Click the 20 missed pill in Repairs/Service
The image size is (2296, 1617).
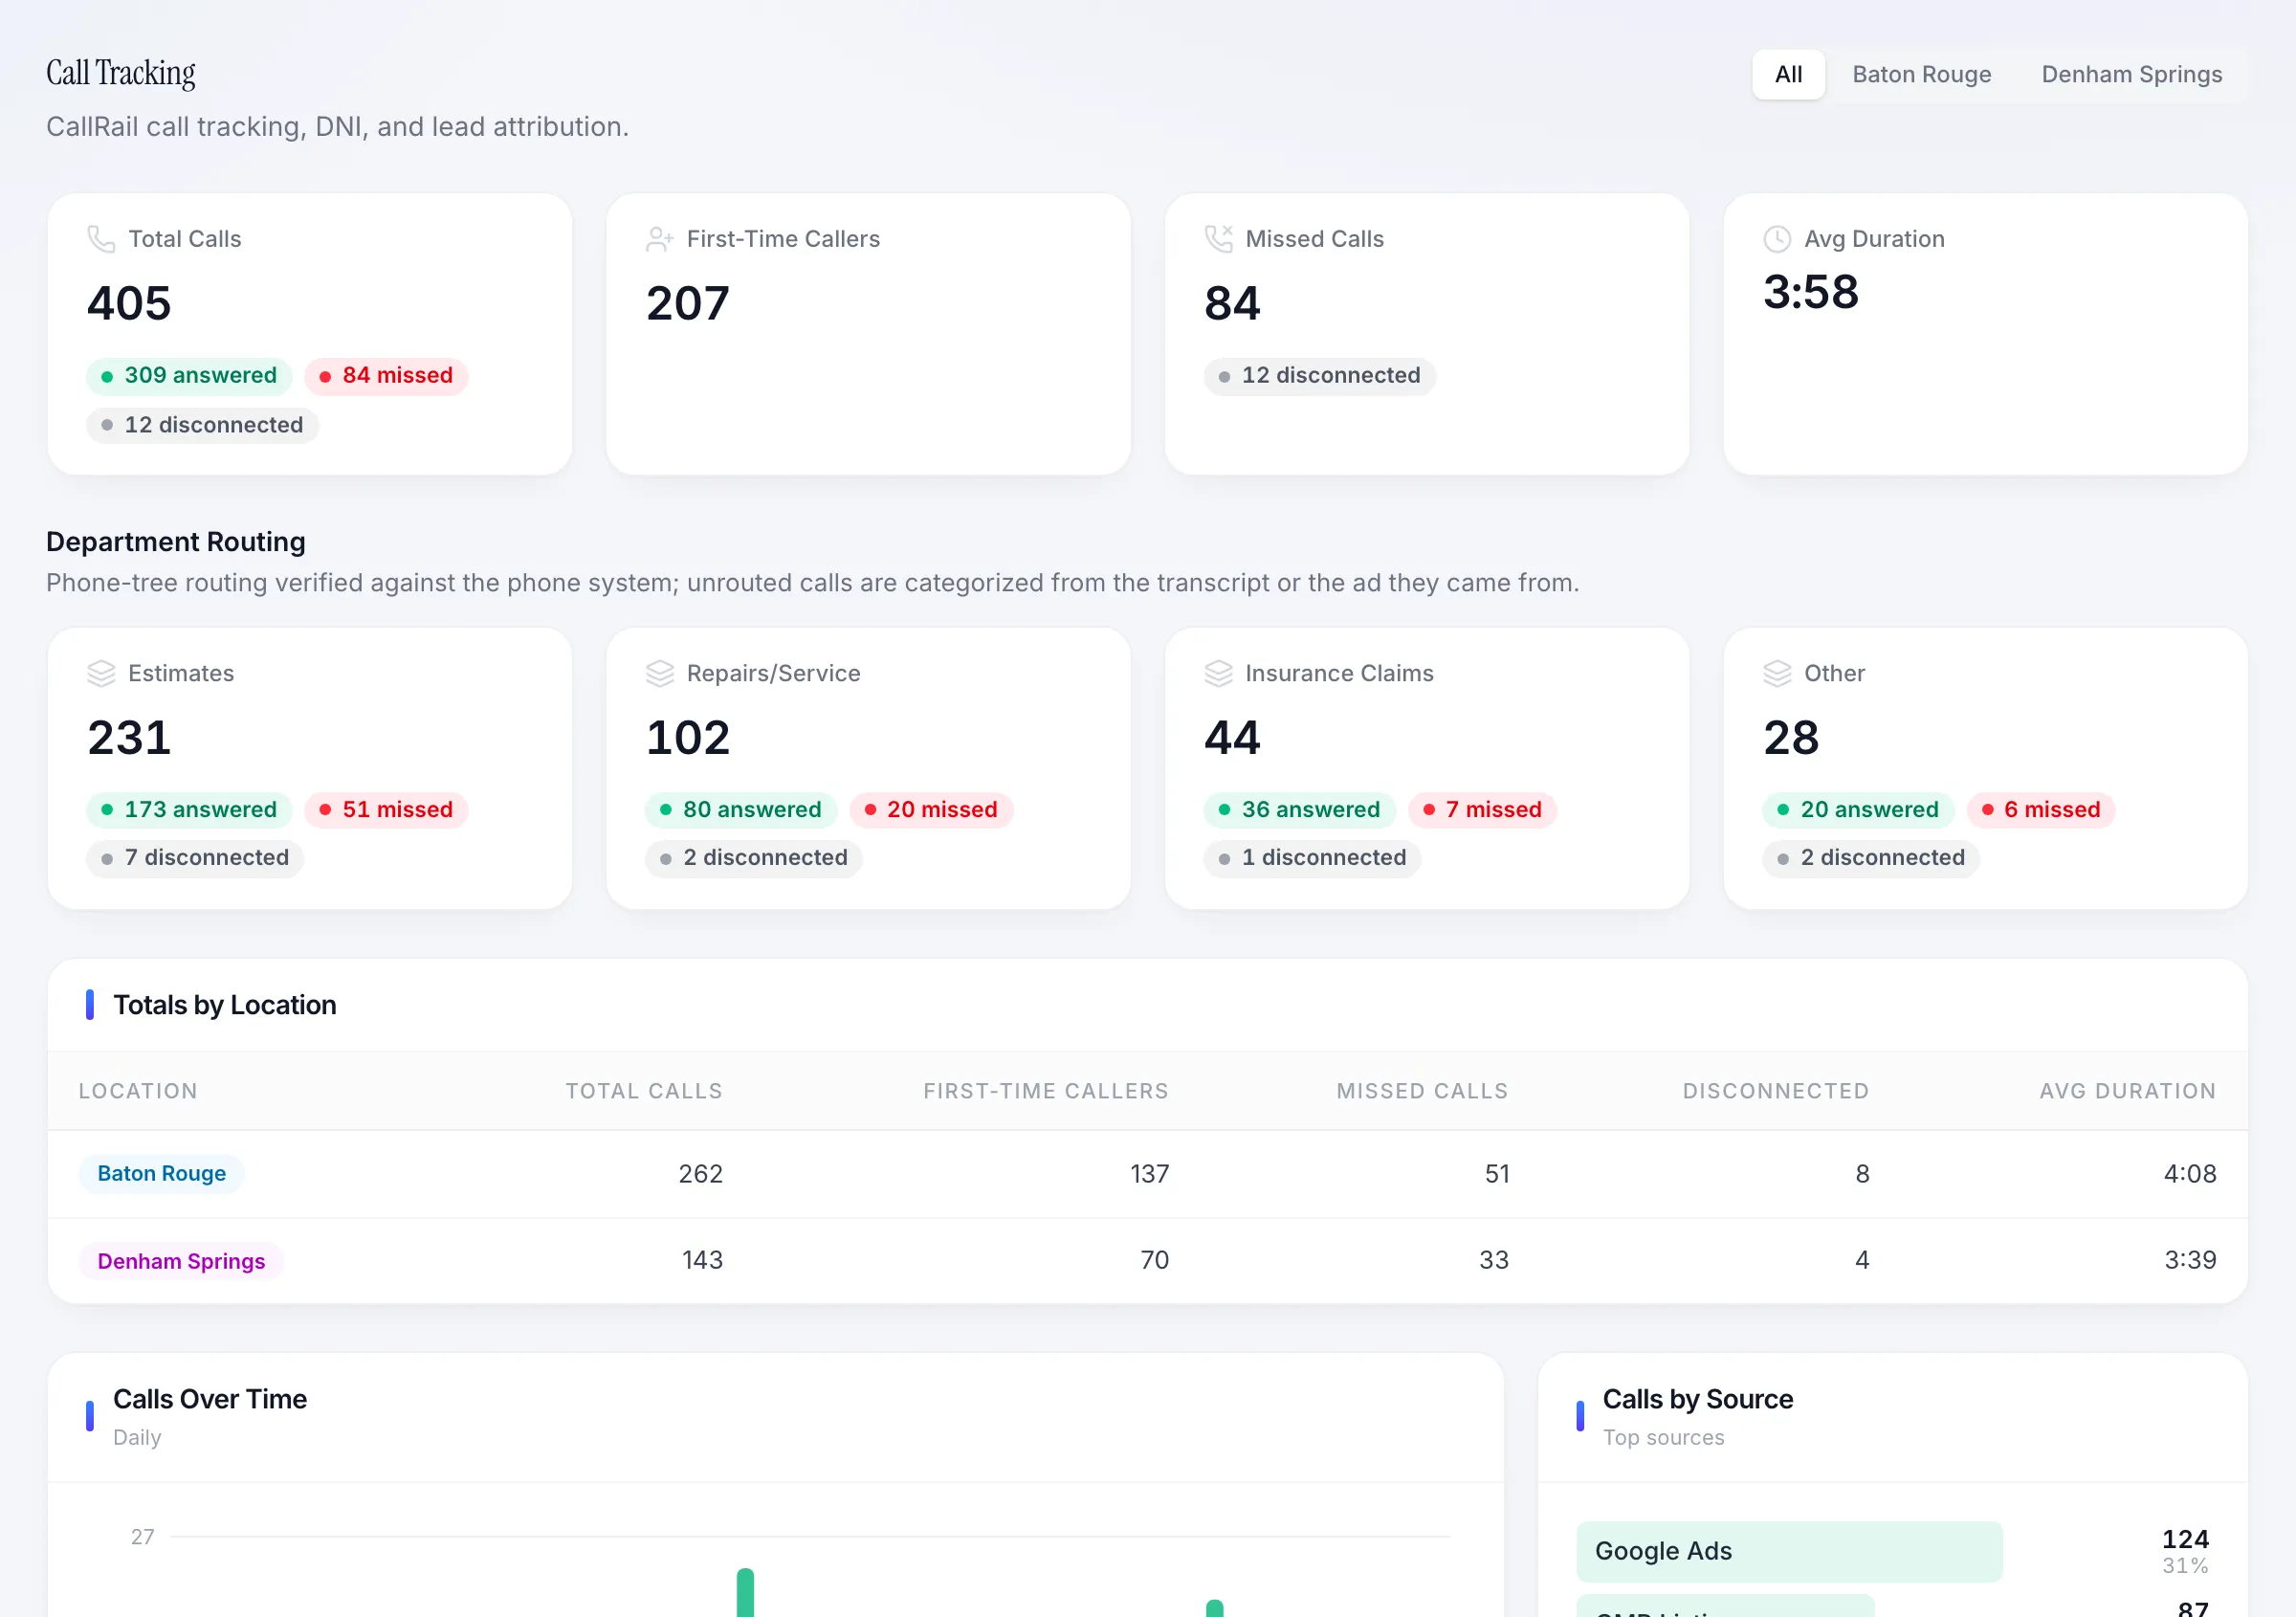[x=931, y=810]
